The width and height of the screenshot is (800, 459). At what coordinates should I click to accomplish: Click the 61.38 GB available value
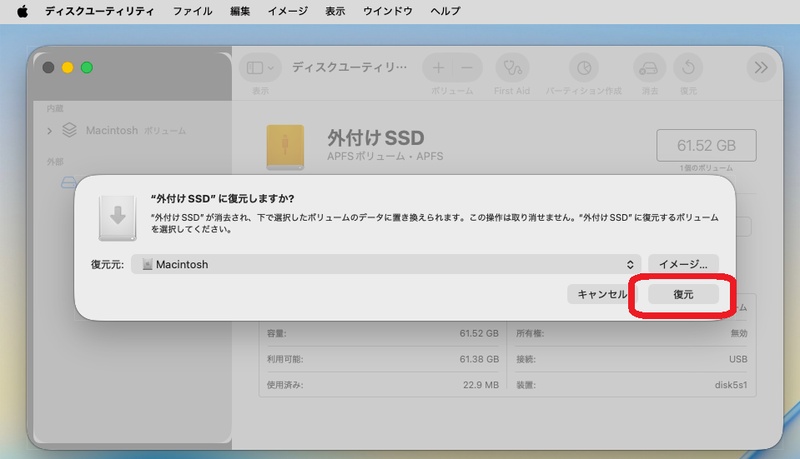point(479,359)
